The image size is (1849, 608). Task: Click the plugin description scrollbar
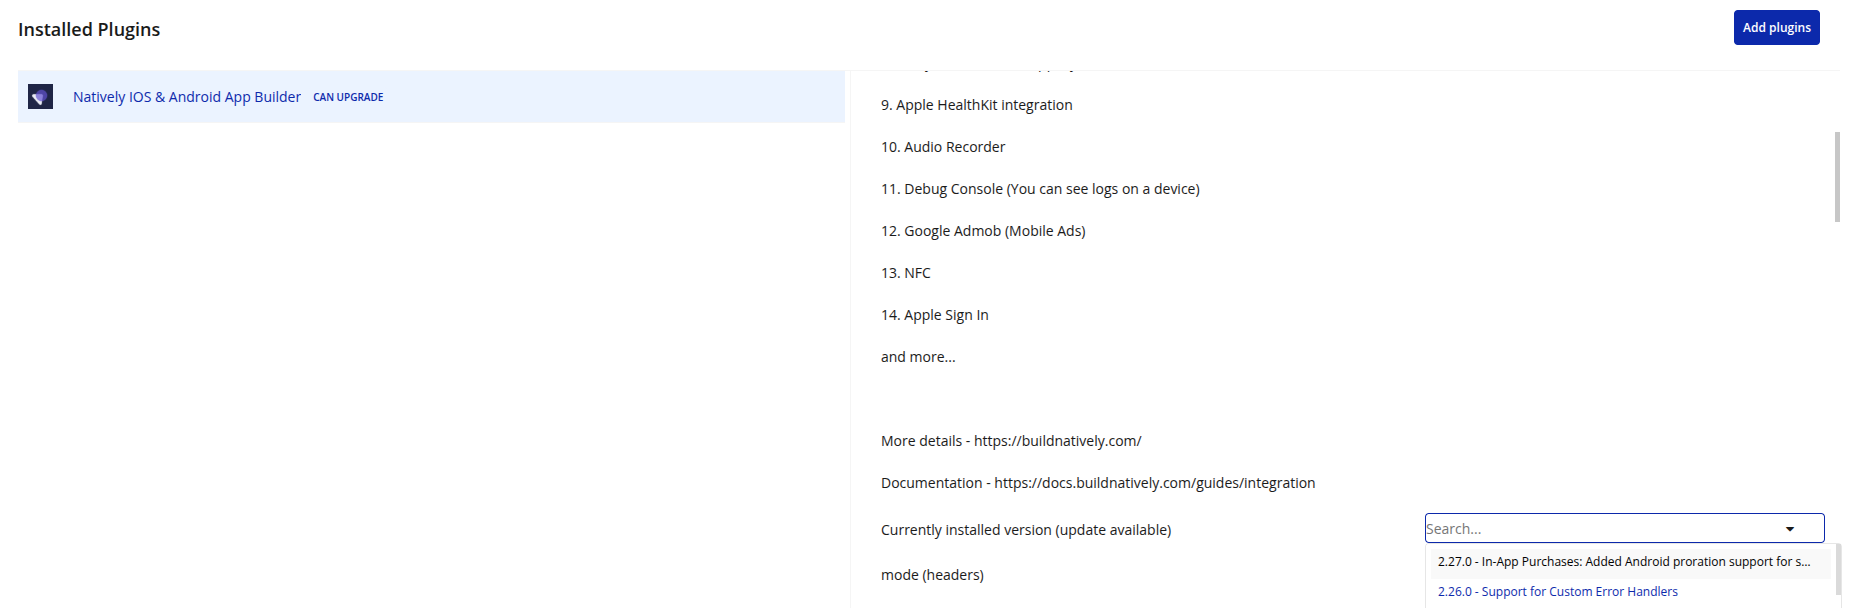coord(1837,177)
